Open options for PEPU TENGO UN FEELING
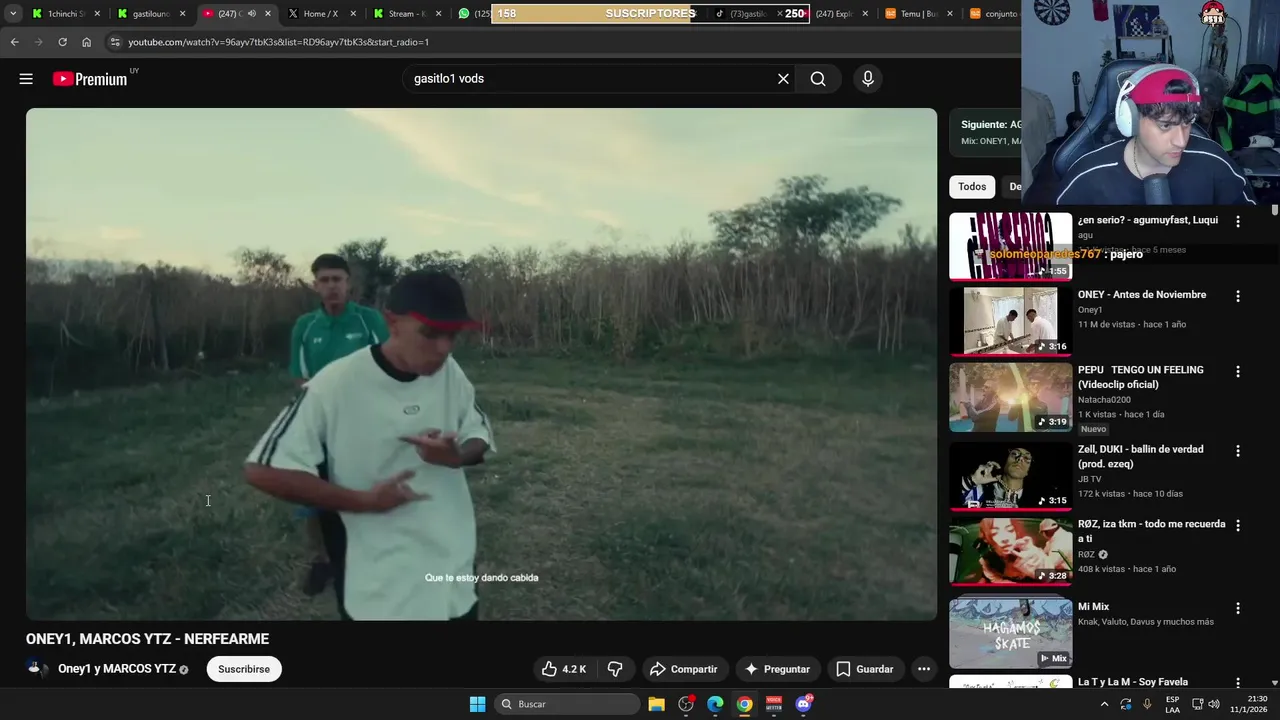1280x720 pixels. point(1238,372)
